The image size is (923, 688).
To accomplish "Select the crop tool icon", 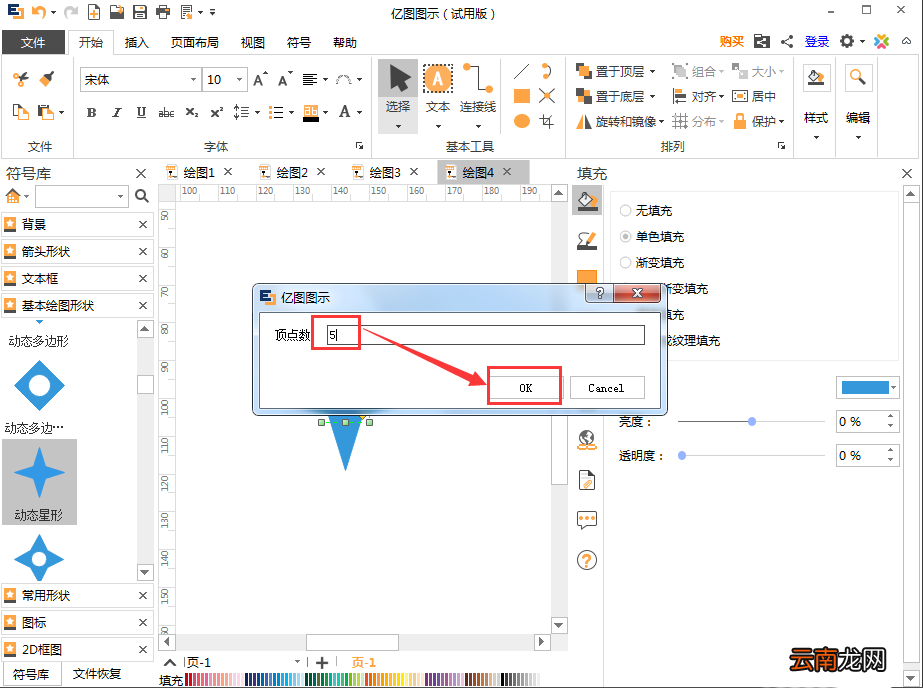I will (547, 121).
